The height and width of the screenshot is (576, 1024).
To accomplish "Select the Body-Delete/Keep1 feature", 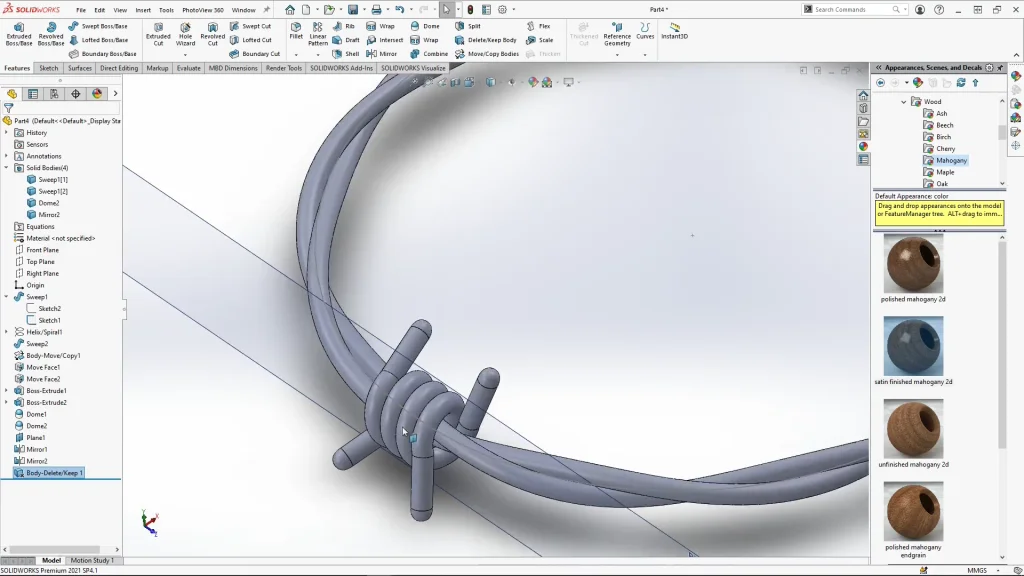I will (54, 473).
